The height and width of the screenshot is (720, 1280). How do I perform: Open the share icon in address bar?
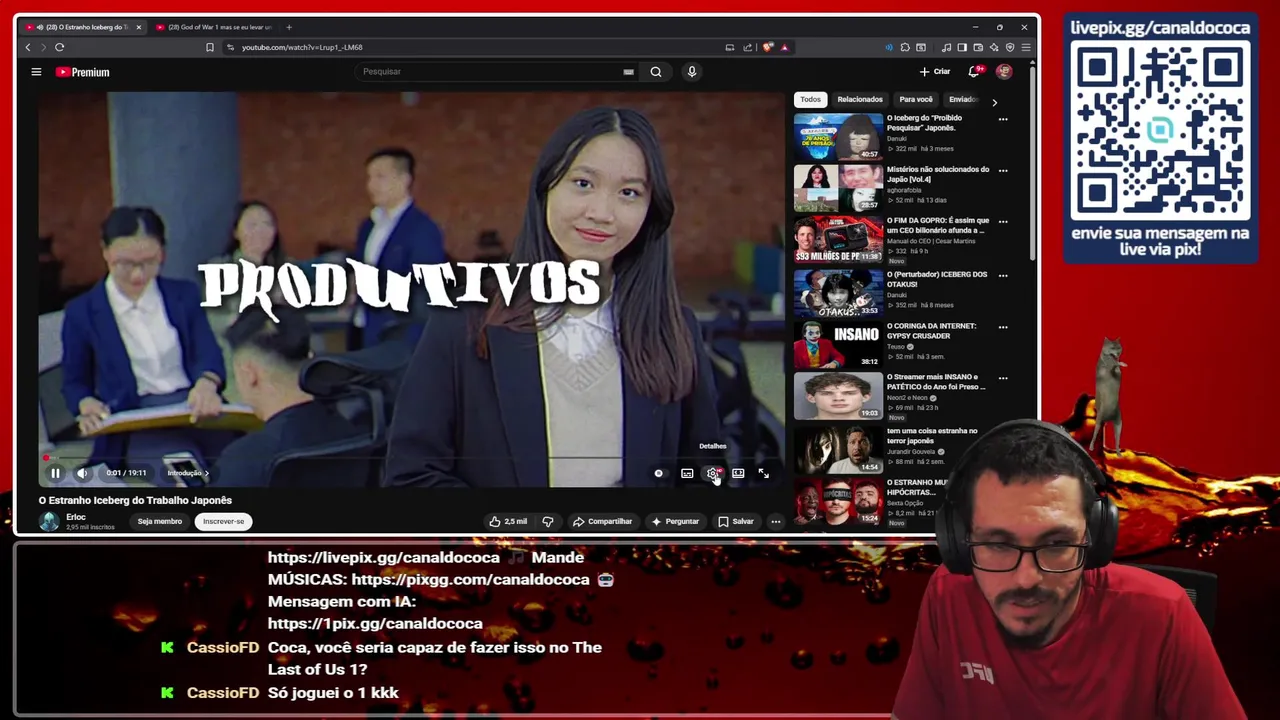pyautogui.click(x=747, y=47)
